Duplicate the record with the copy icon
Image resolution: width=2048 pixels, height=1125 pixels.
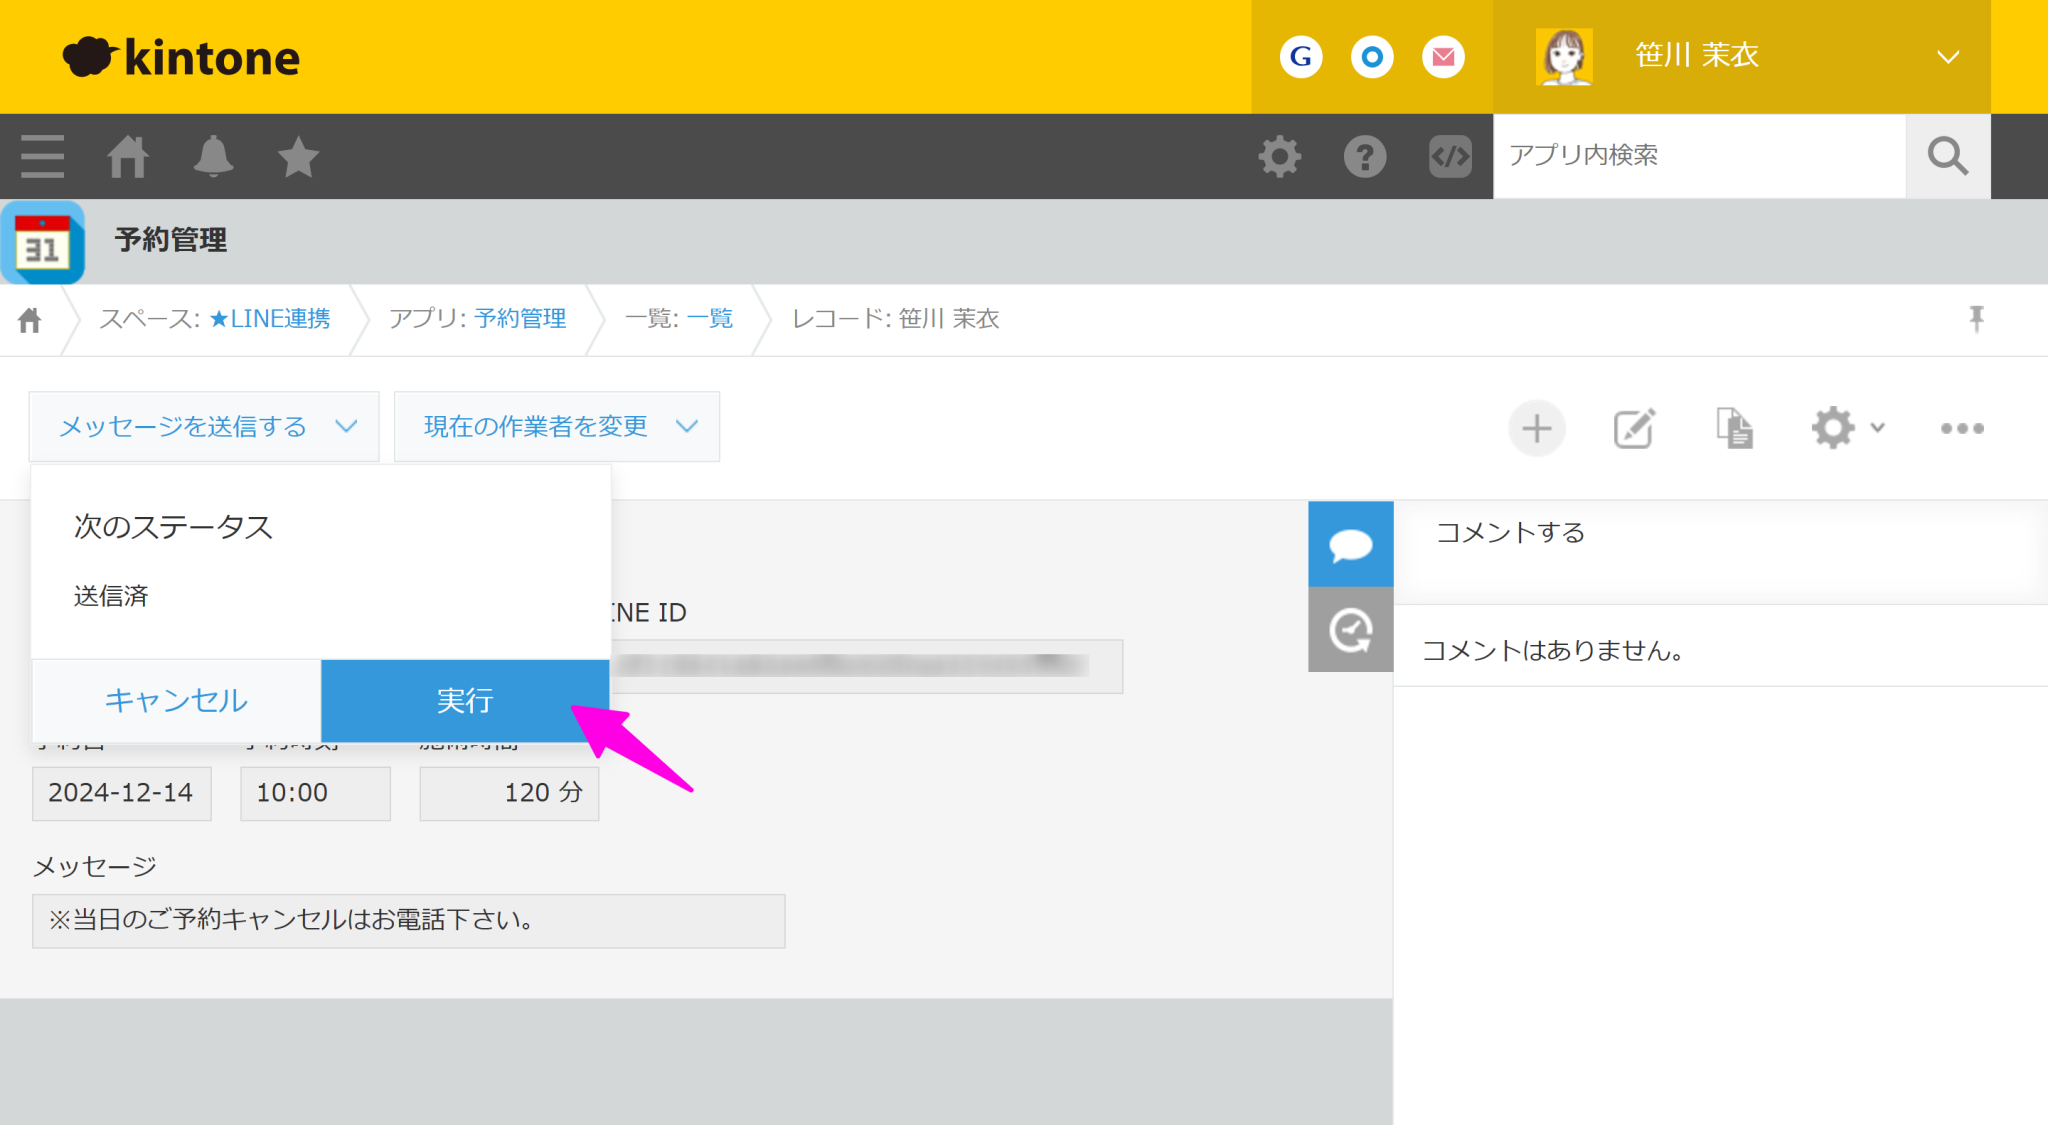(1734, 428)
